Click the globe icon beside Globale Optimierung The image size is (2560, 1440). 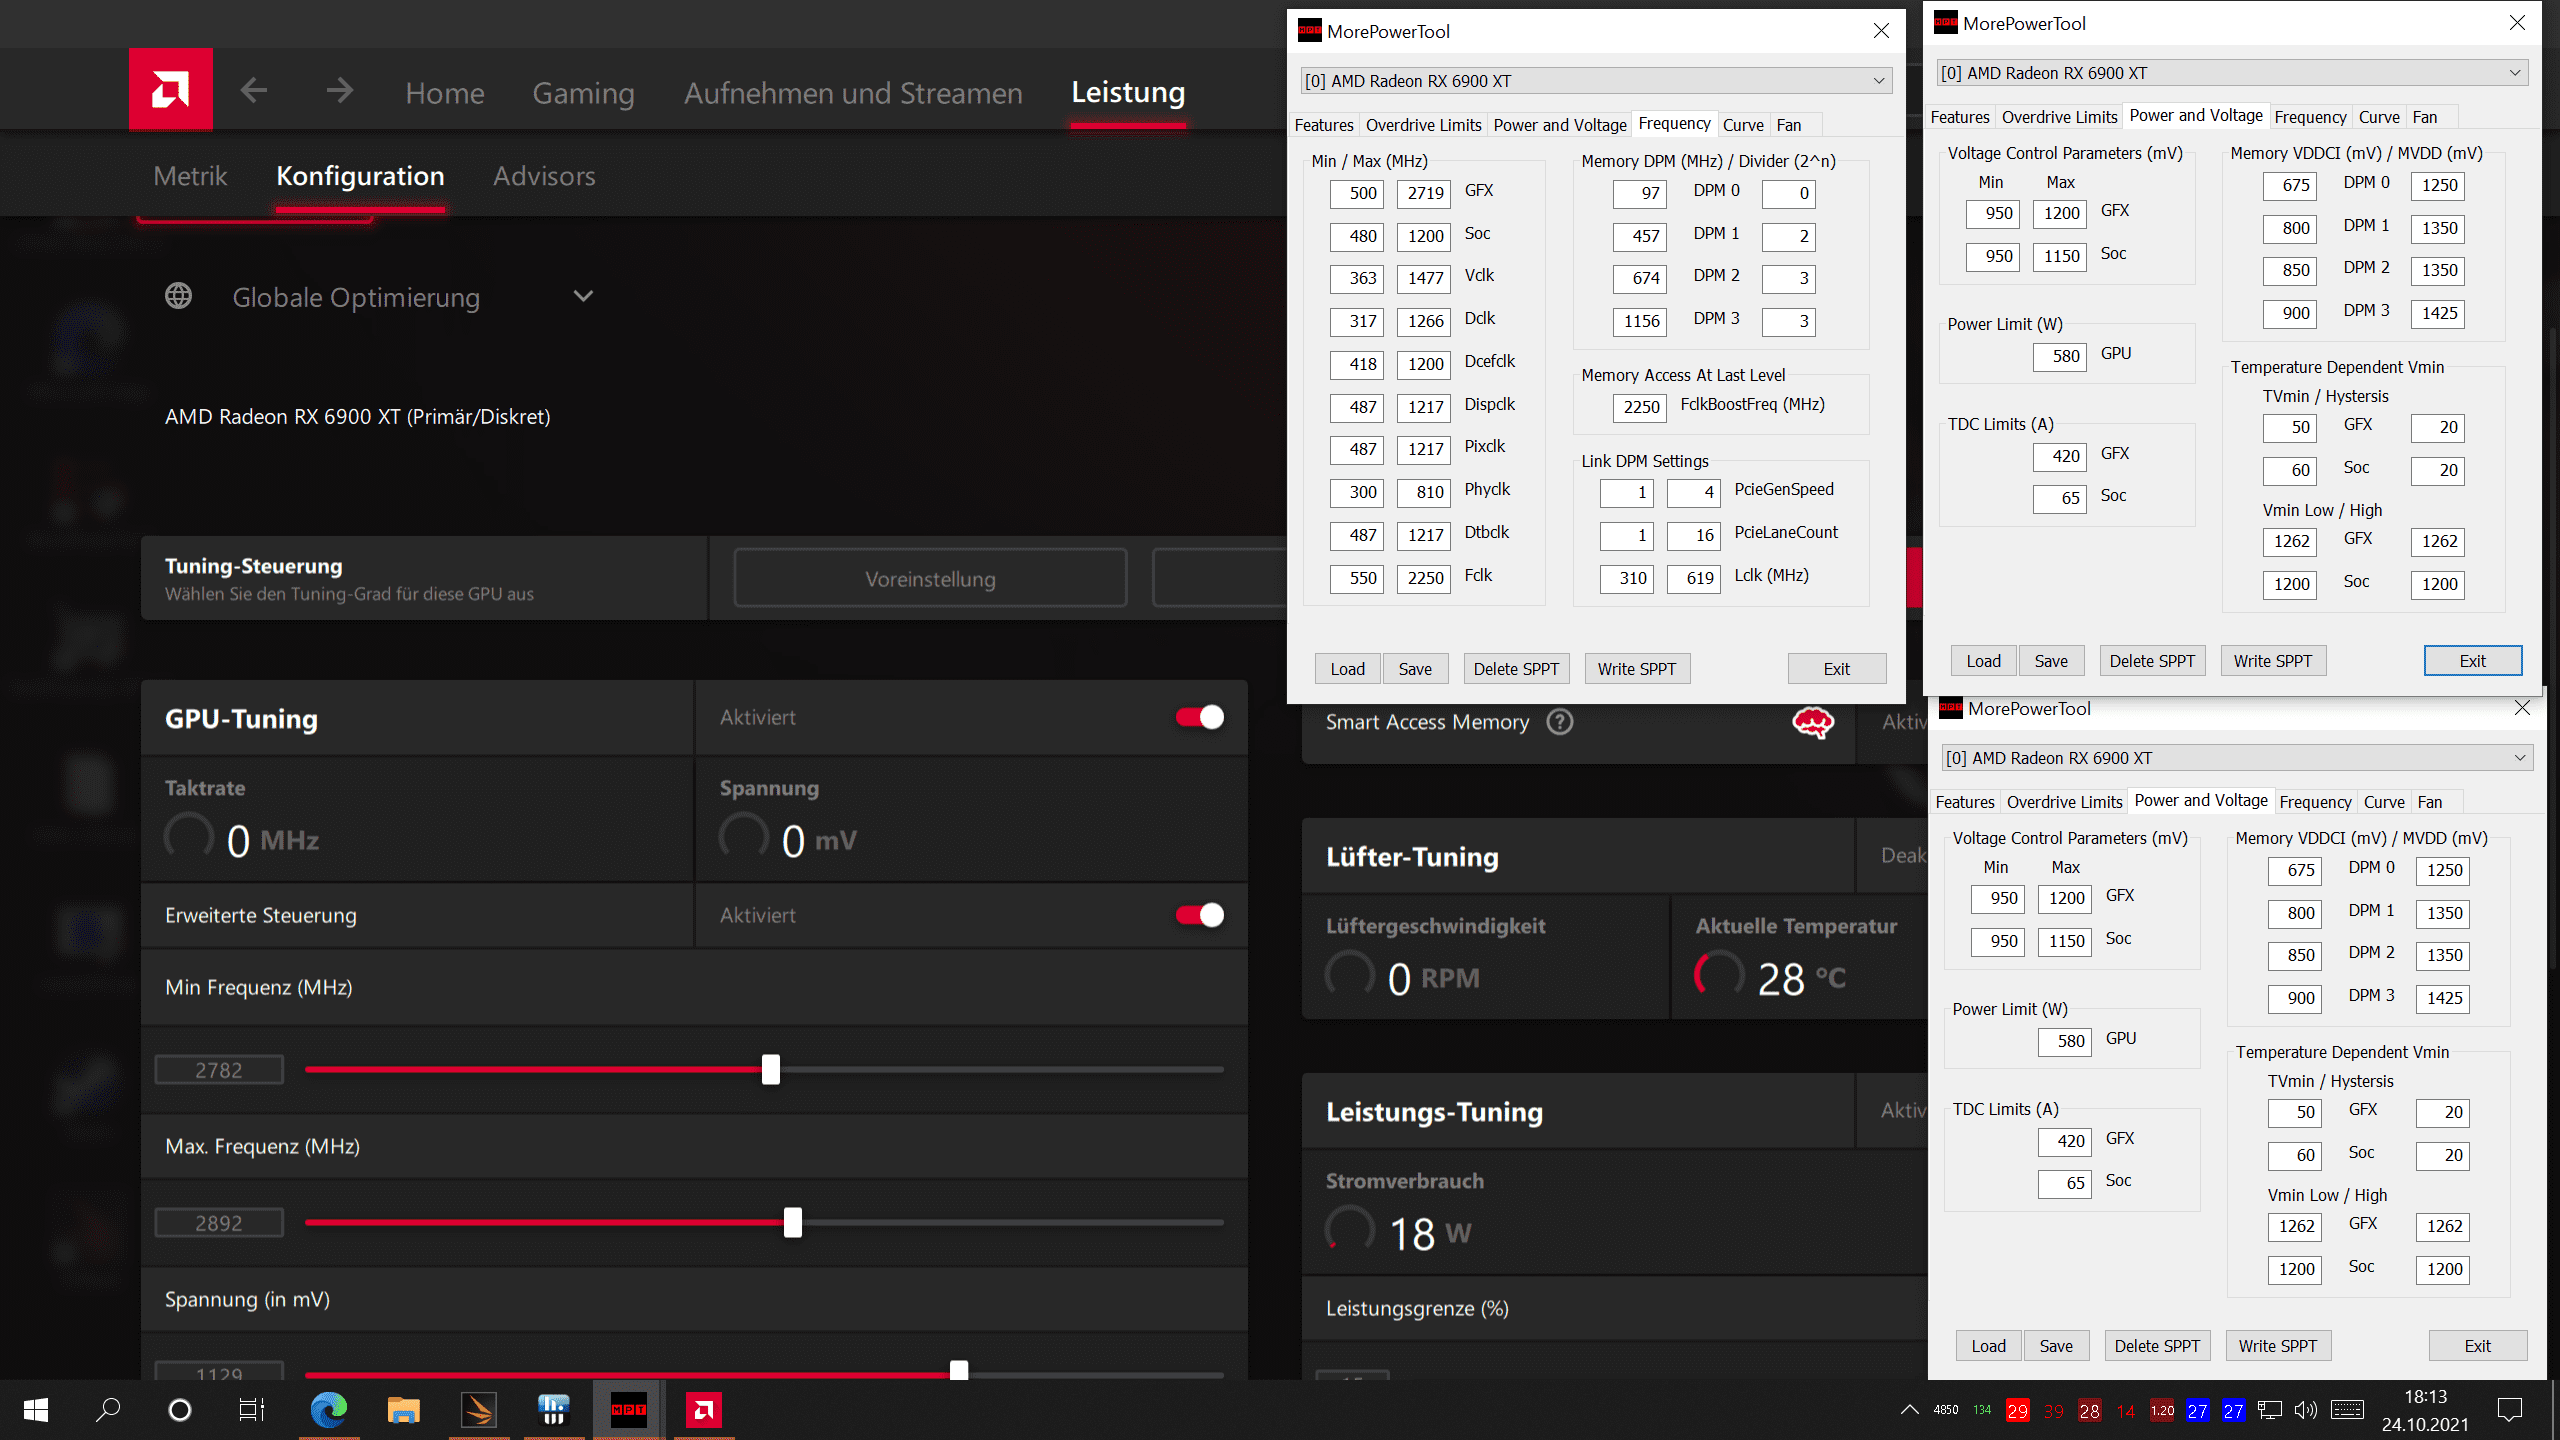[179, 296]
